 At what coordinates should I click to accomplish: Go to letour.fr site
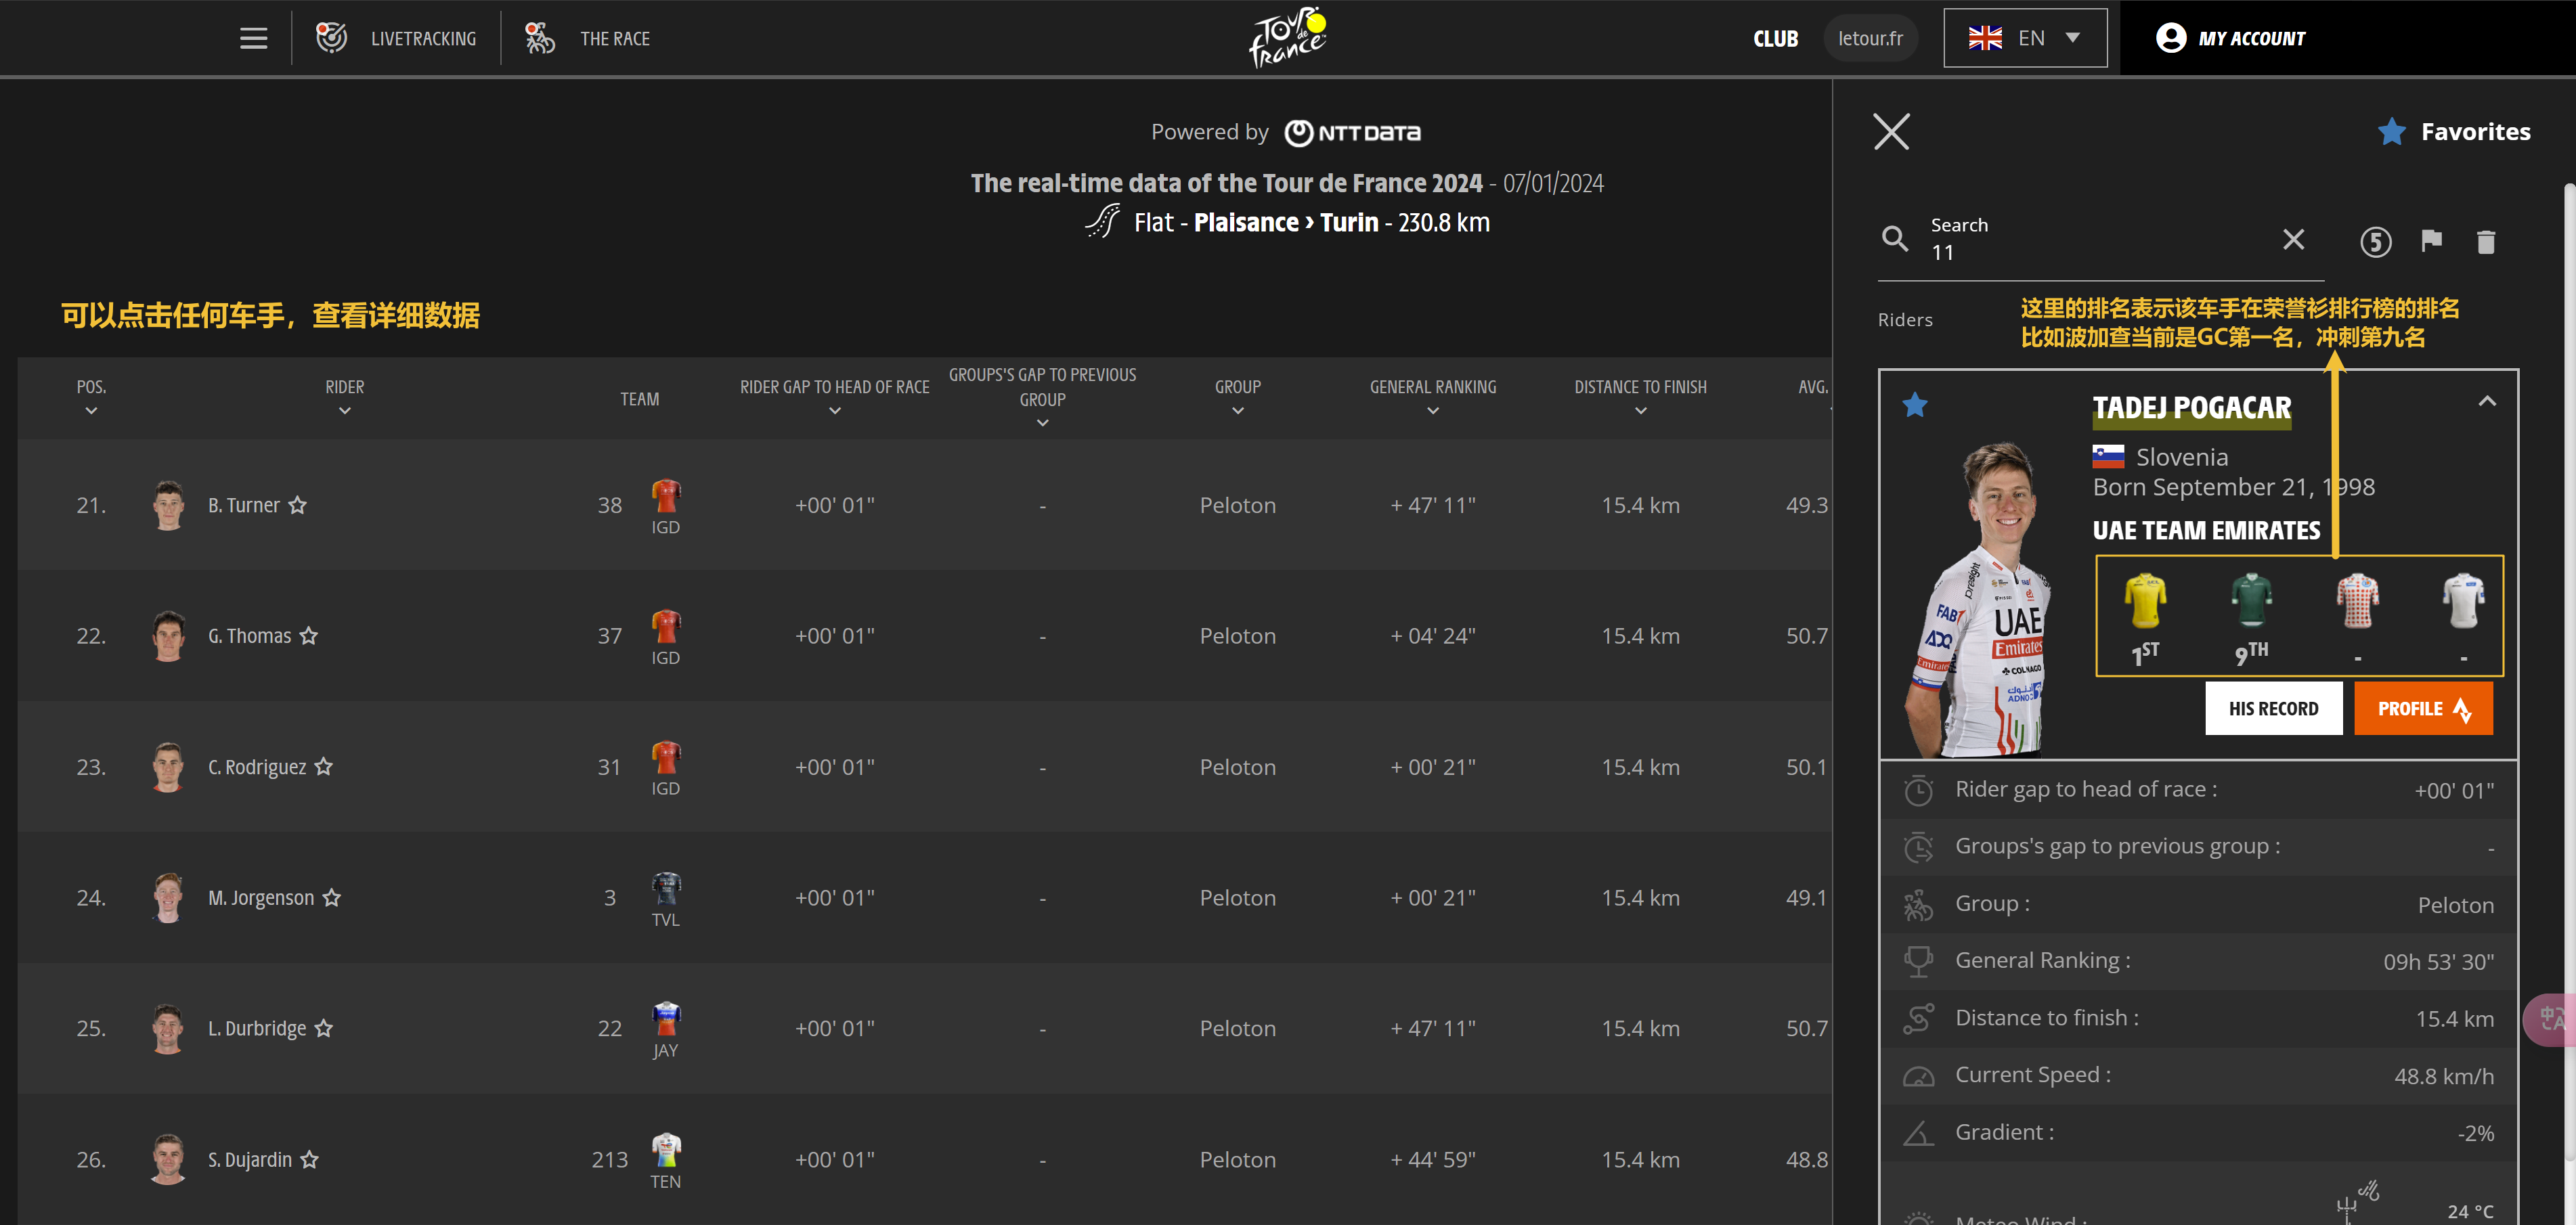[x=1870, y=38]
